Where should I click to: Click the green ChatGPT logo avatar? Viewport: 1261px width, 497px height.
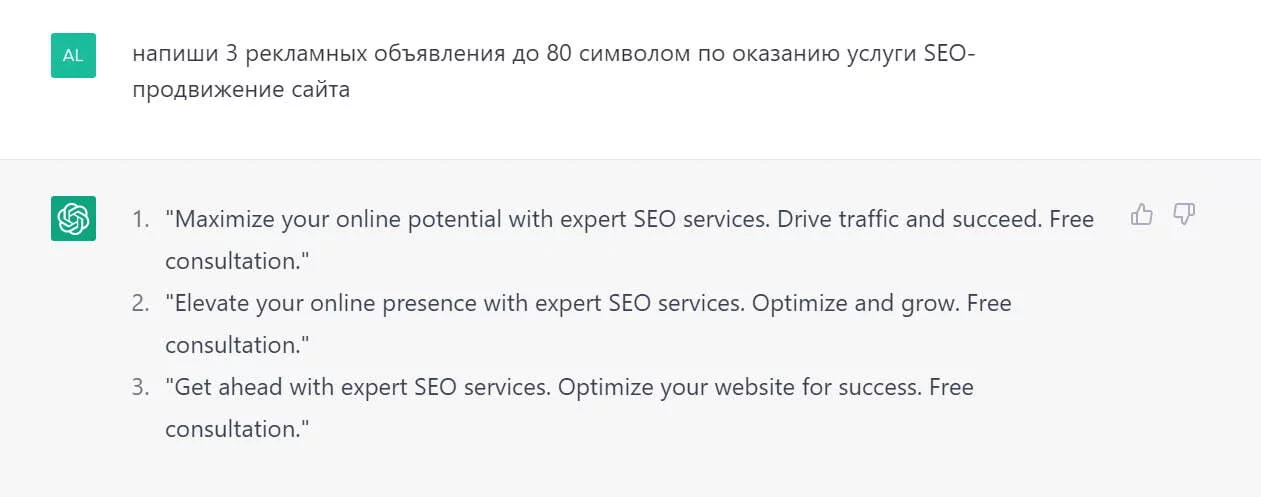click(x=73, y=218)
